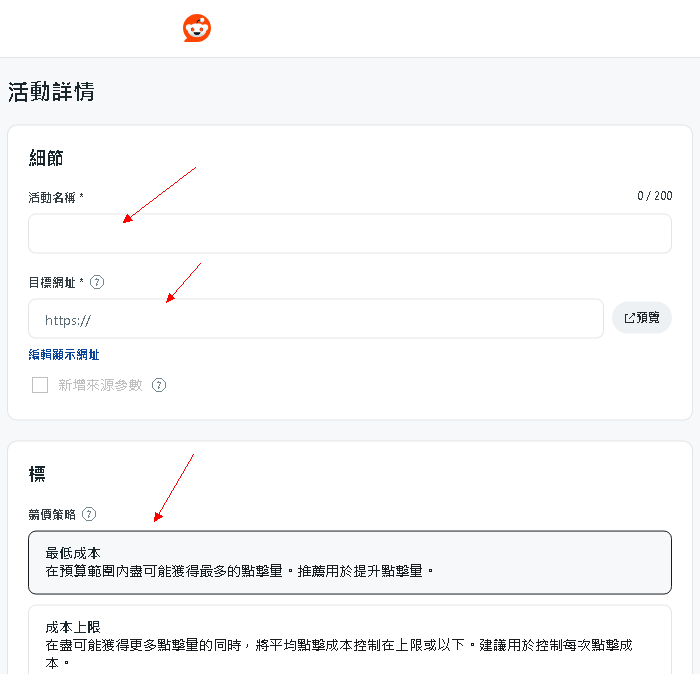This screenshot has width=700, height=674.
Task: Enable the 新增來源參數 checkbox
Action: 40,385
